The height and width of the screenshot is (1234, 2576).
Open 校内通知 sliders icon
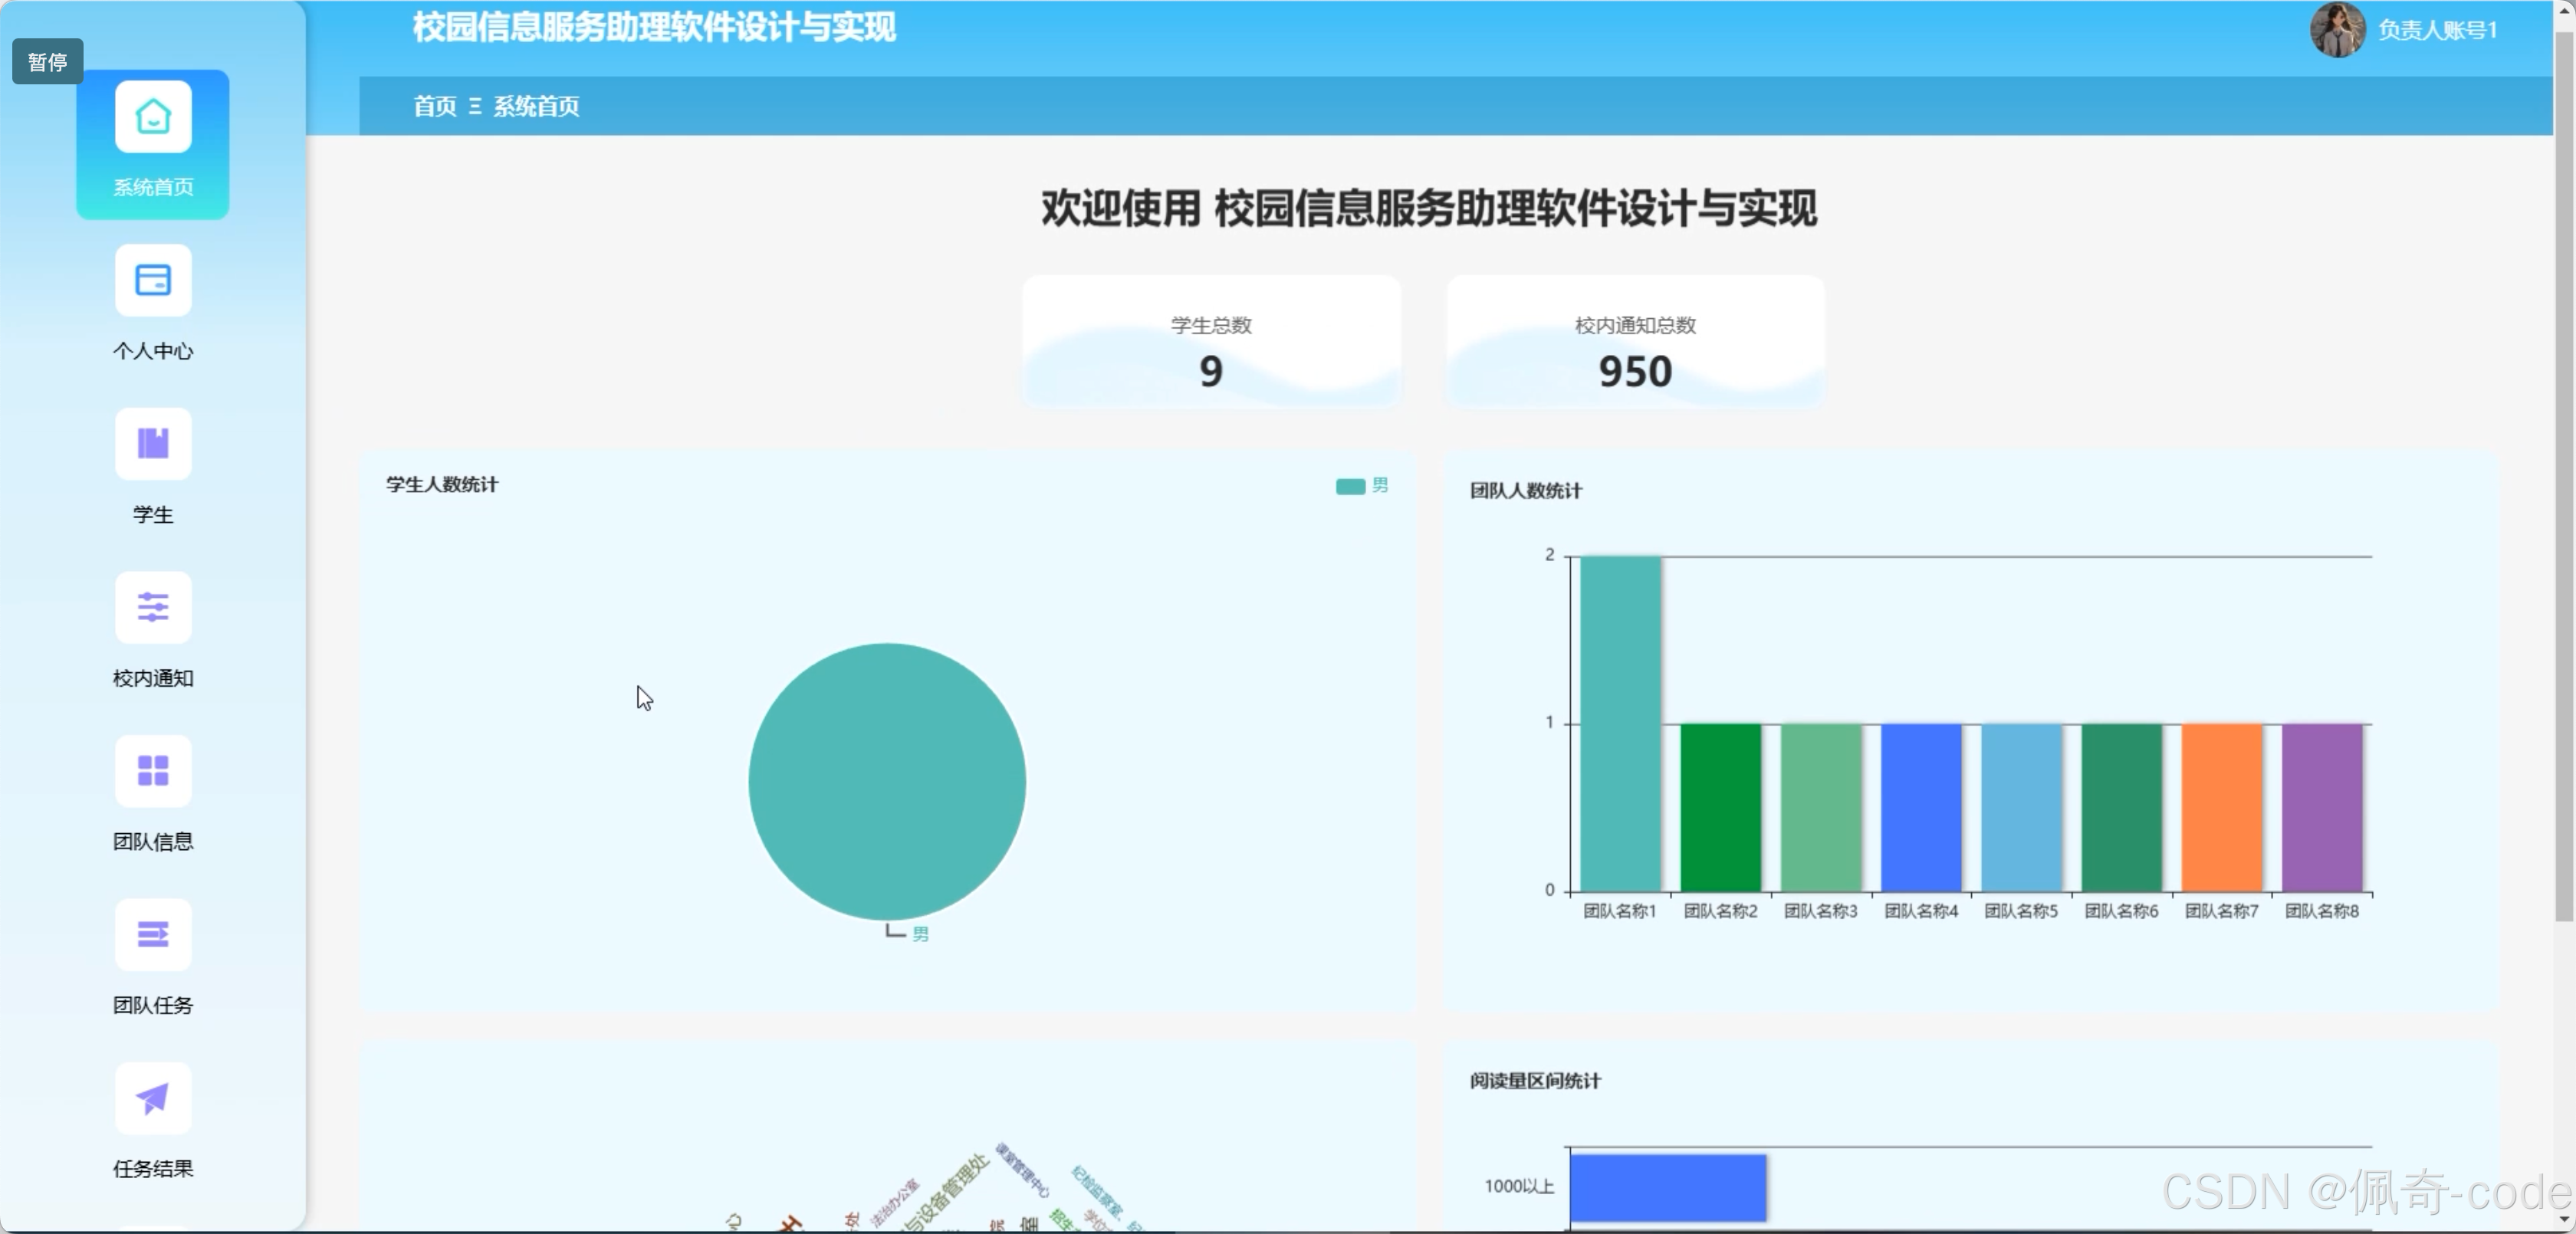point(153,608)
